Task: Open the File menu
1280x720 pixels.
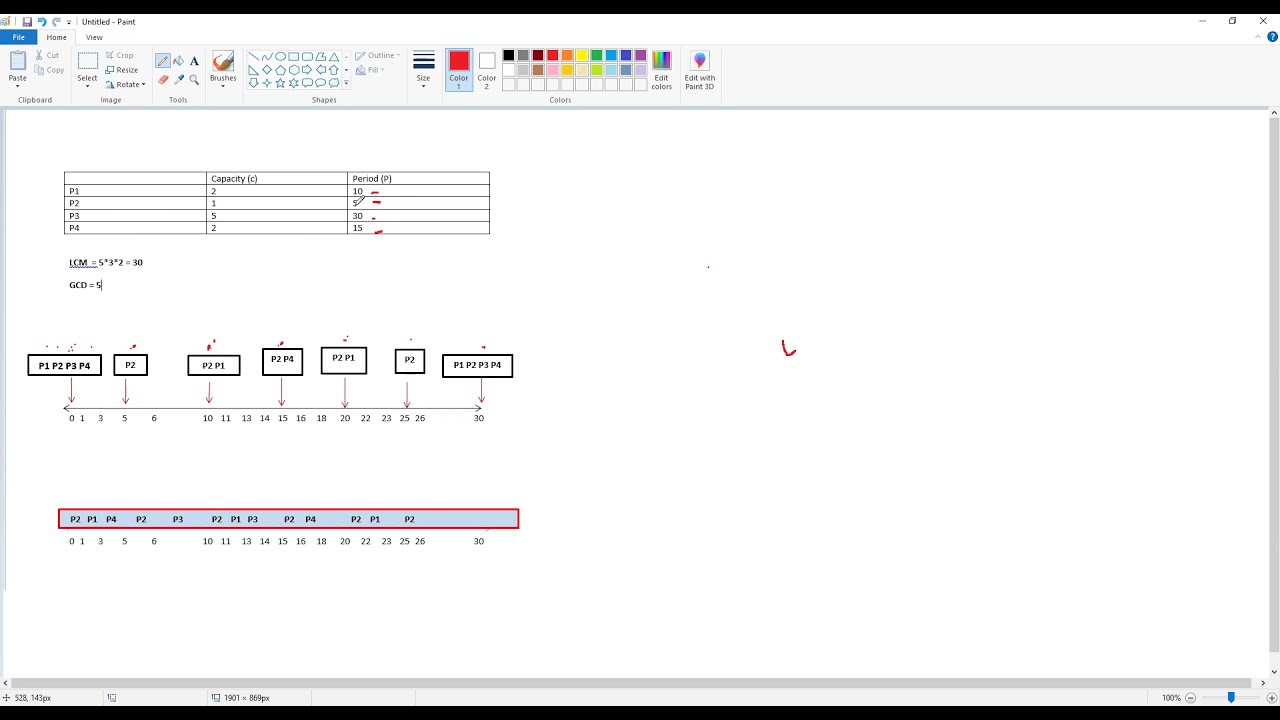Action: coord(18,37)
